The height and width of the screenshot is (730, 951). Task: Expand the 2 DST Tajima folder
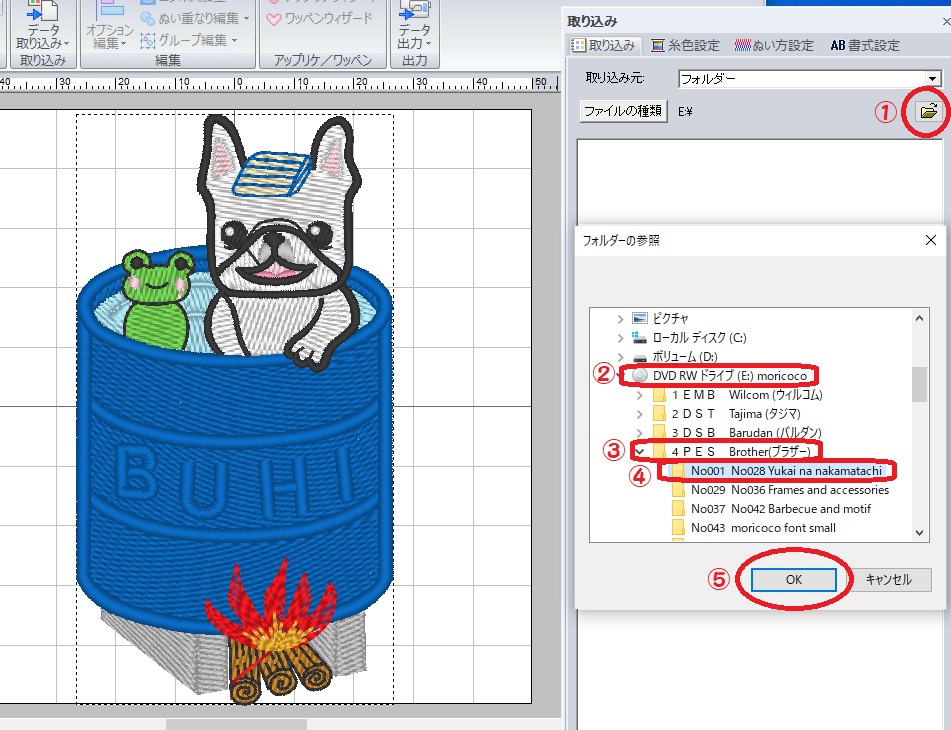pyautogui.click(x=639, y=414)
